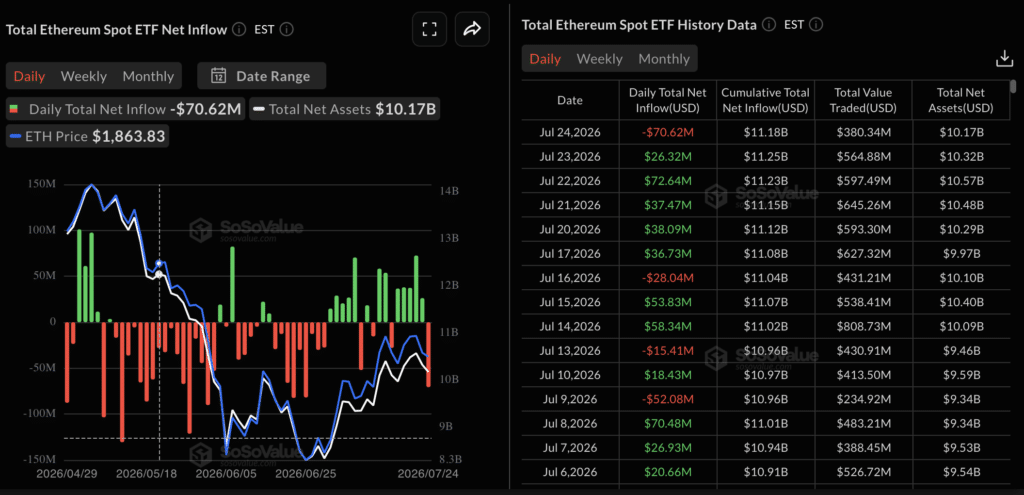Click the Jul 15,2026 date cell
This screenshot has height=495, width=1024.
coord(570,302)
